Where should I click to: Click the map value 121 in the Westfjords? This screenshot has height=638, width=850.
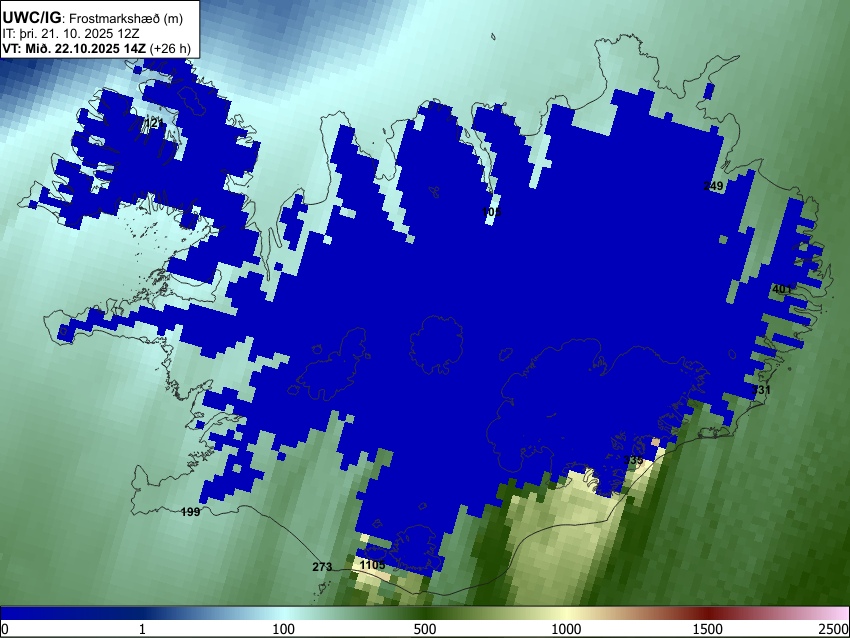154,124
